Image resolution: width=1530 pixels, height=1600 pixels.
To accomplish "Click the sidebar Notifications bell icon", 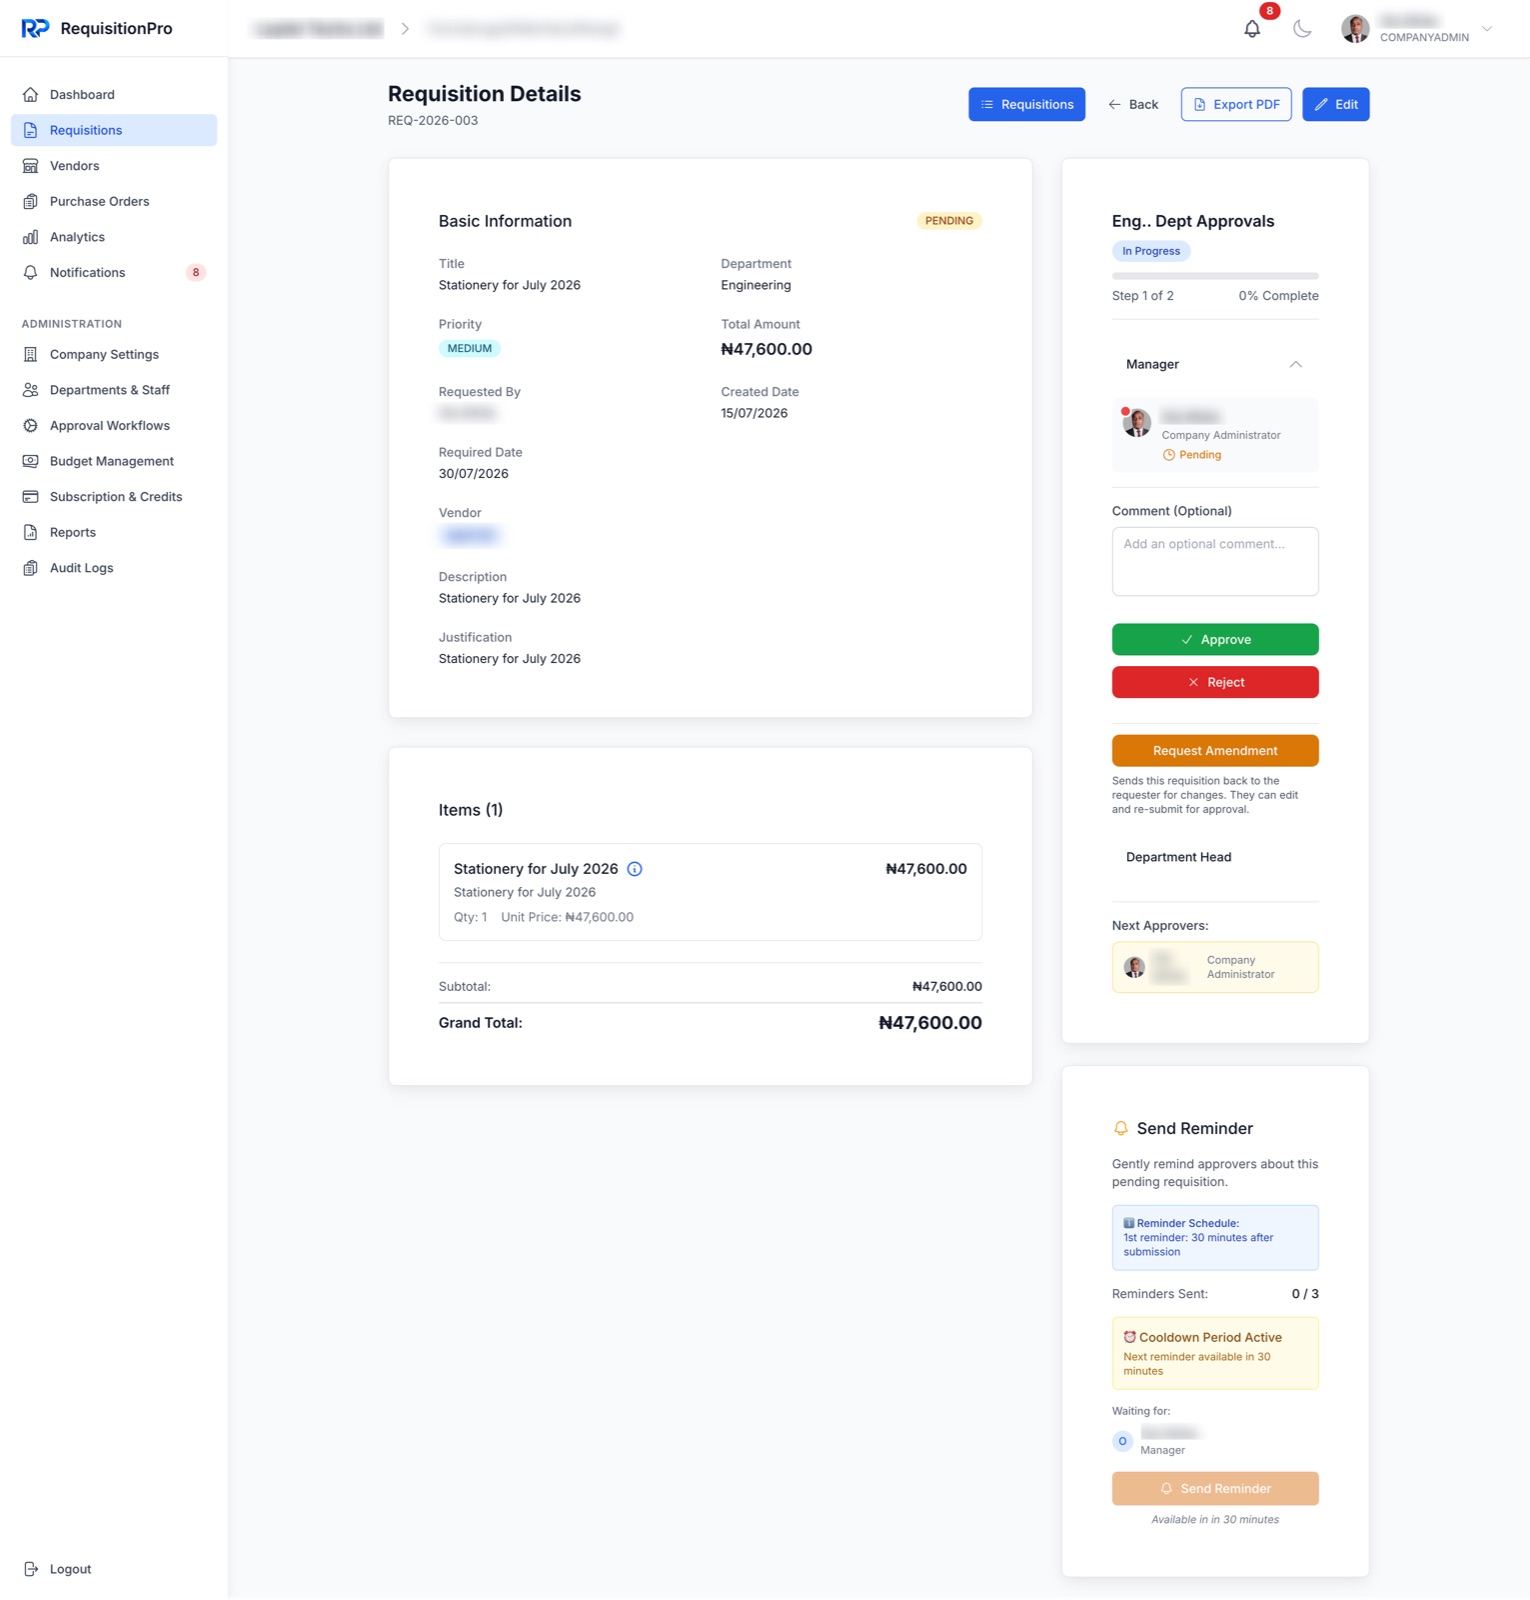I will [31, 272].
